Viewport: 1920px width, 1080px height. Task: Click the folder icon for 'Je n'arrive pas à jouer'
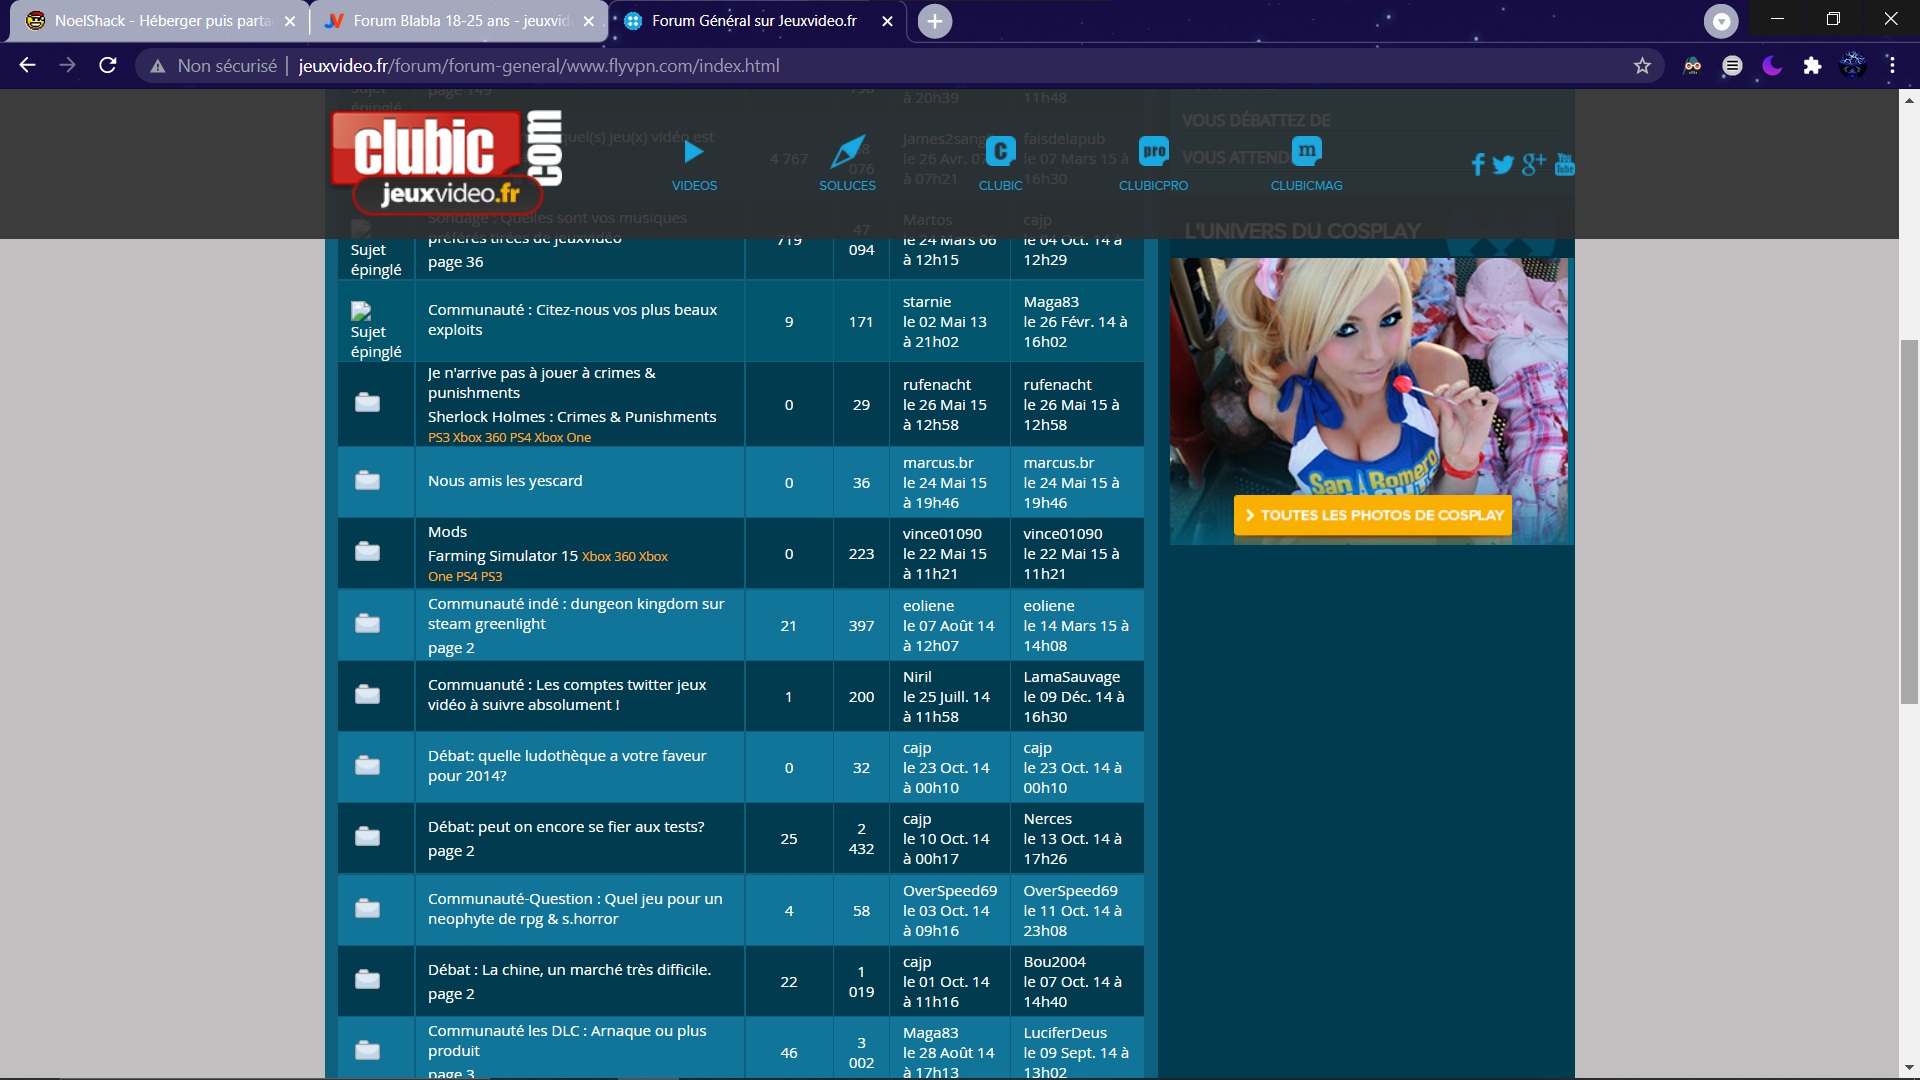click(367, 403)
